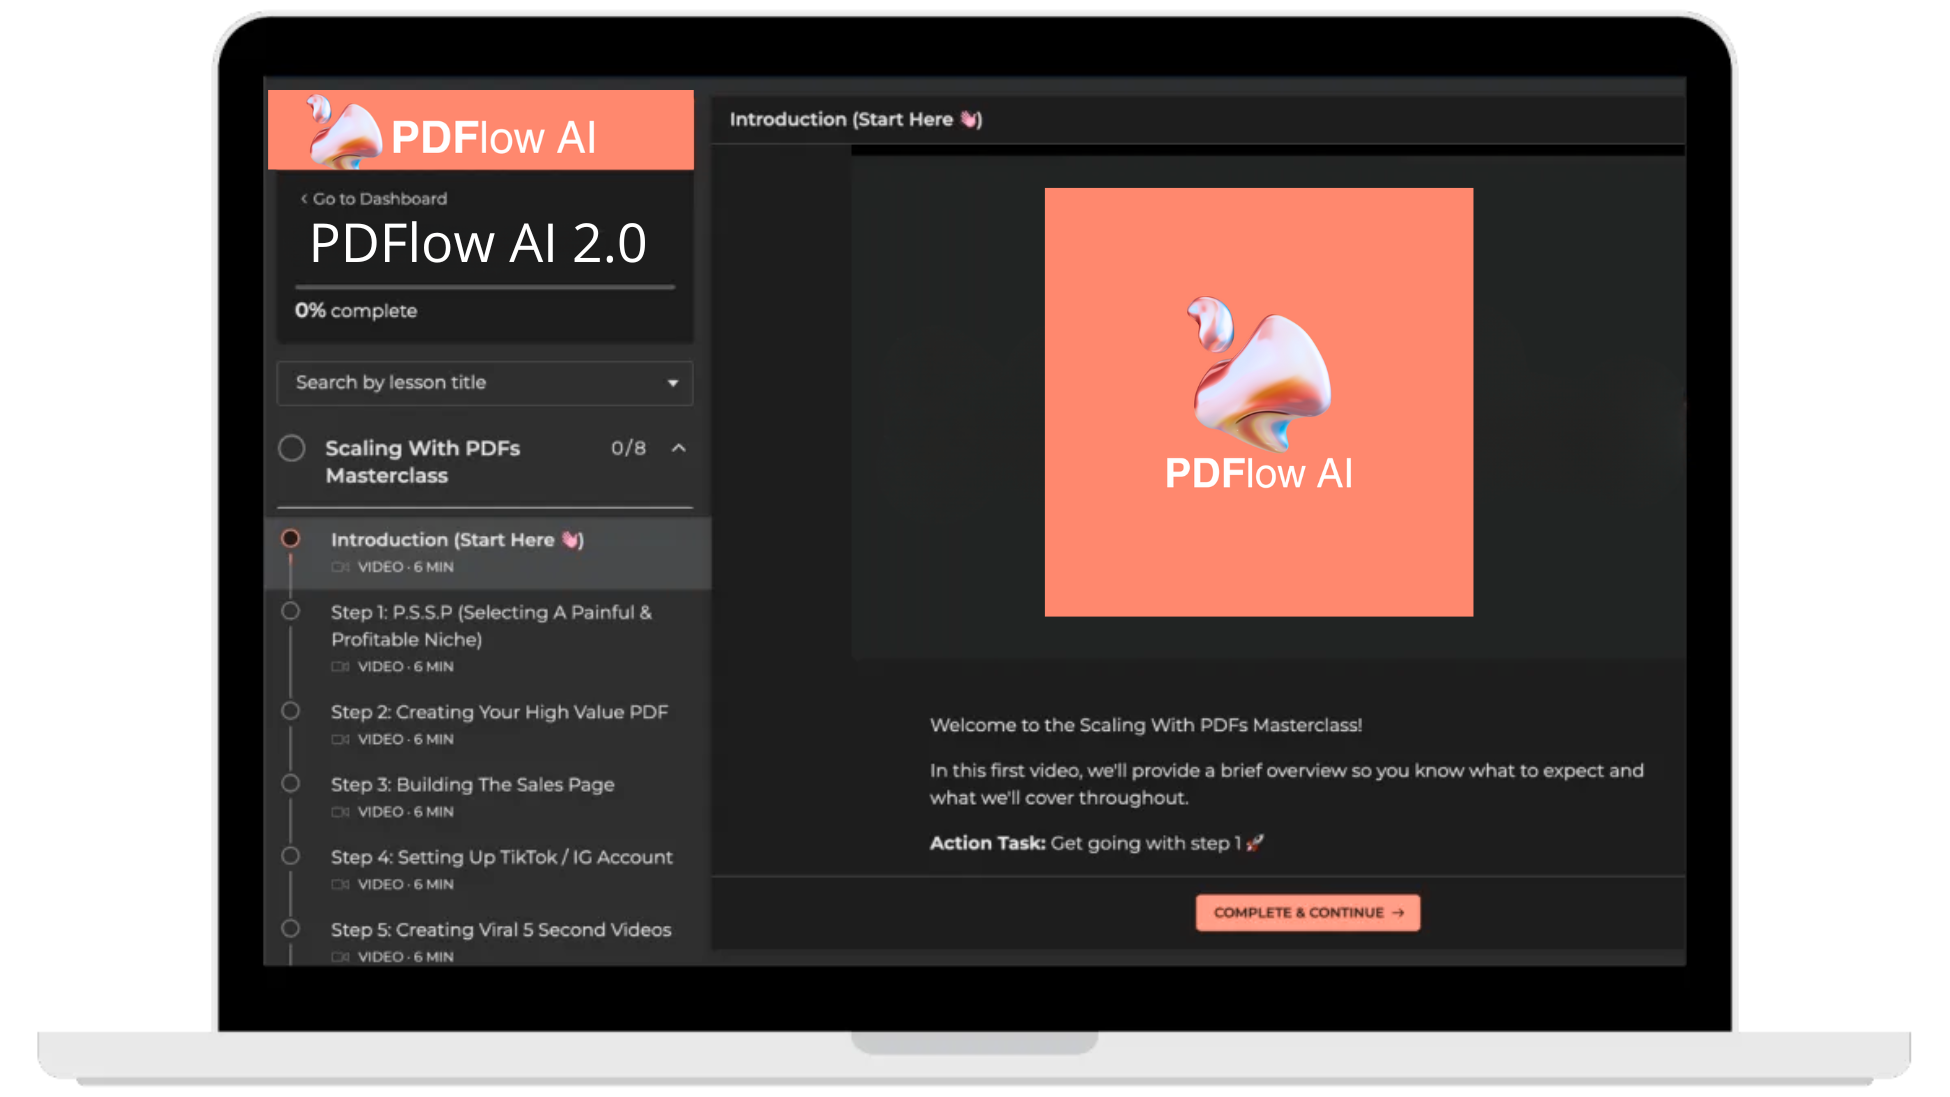Click the Action Task text in lesson description
Viewport: 1950px width, 1097px height.
1097,843
